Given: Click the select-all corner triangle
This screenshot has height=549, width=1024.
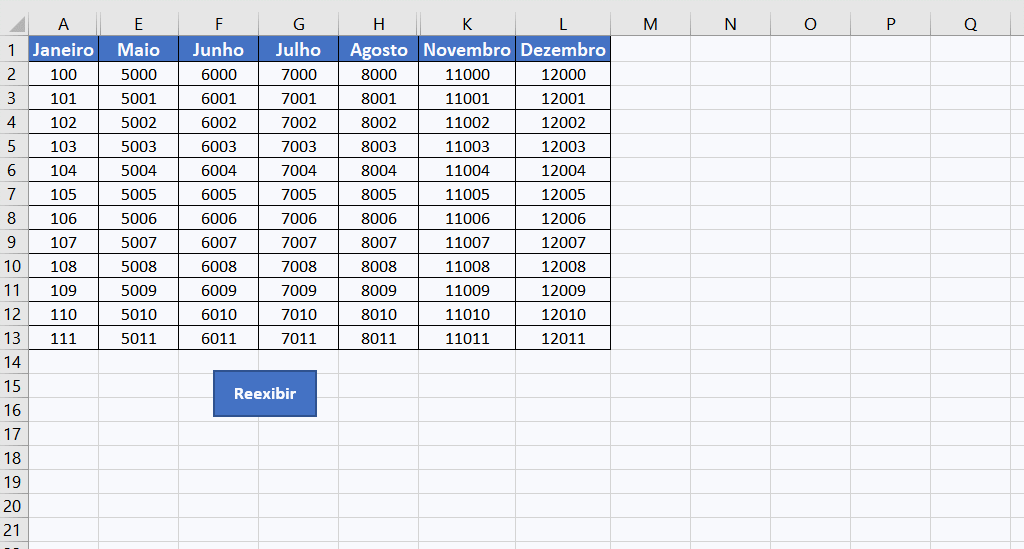Looking at the screenshot, I should [14, 24].
